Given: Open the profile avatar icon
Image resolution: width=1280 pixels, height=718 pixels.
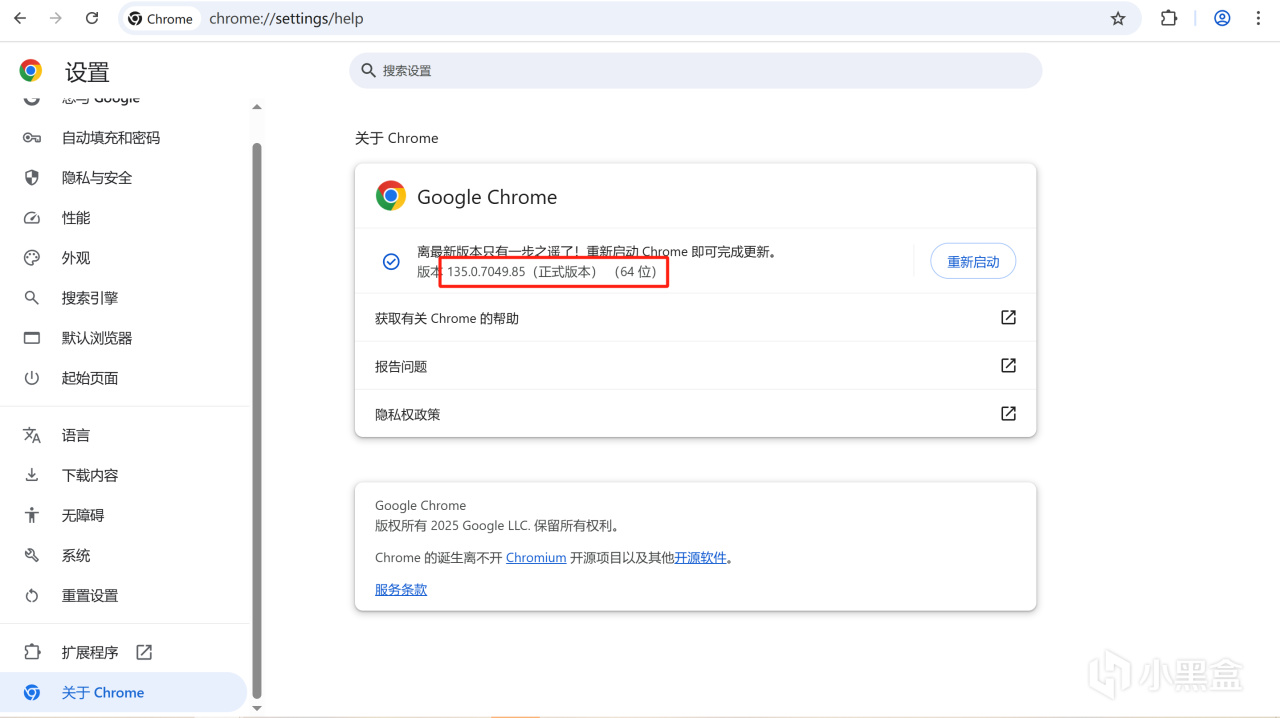Looking at the screenshot, I should pos(1222,18).
